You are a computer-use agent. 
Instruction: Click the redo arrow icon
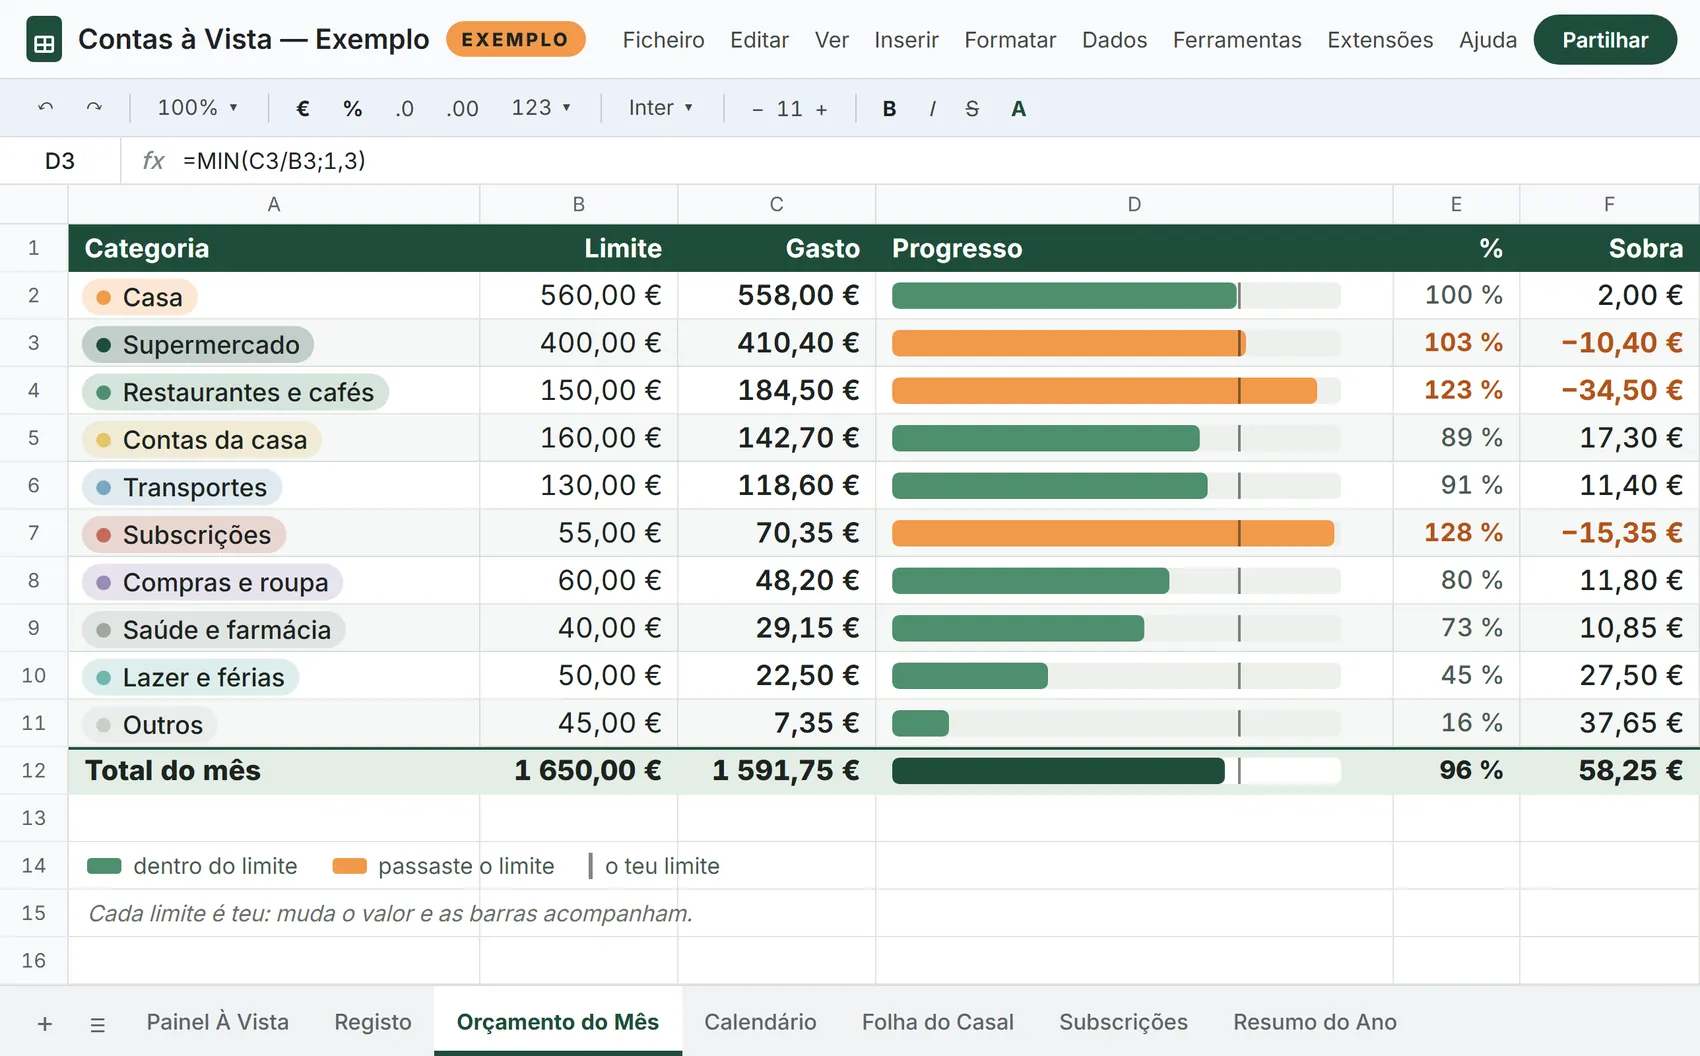click(94, 108)
